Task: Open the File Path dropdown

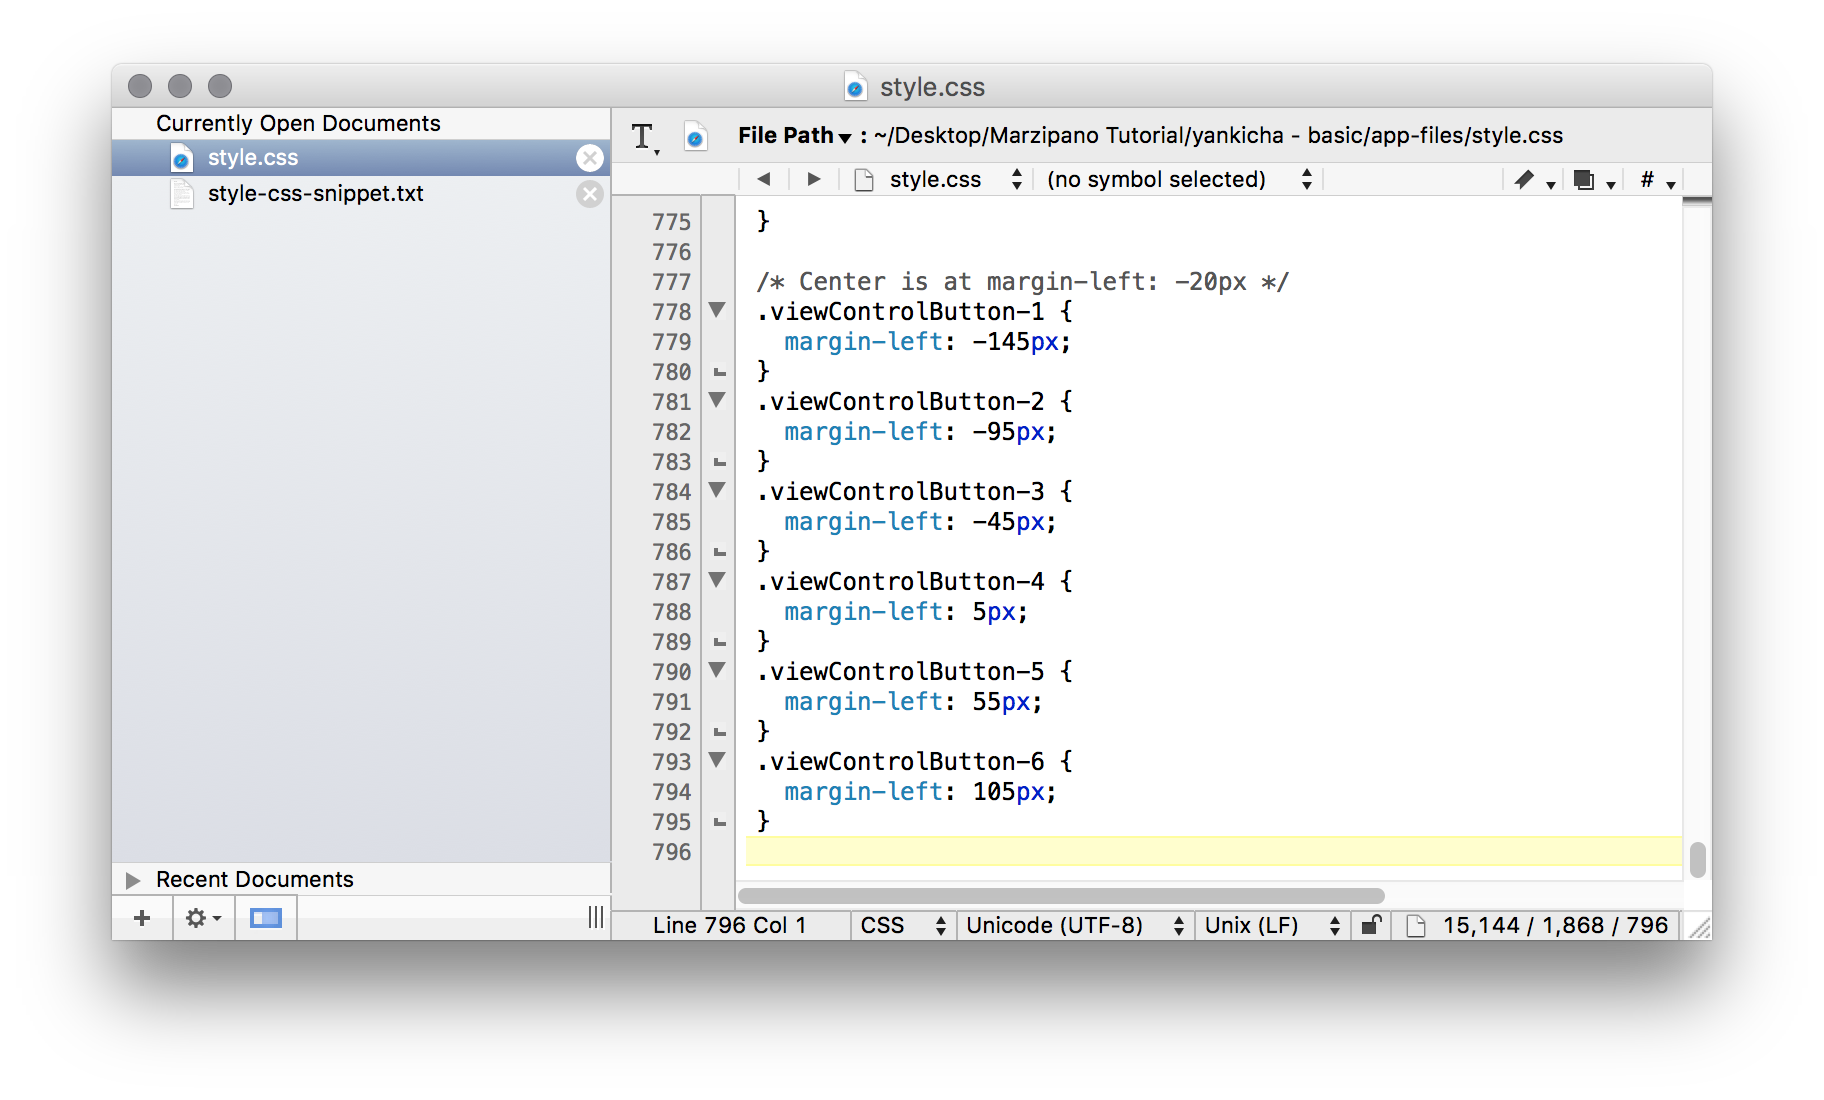Action: [x=795, y=136]
